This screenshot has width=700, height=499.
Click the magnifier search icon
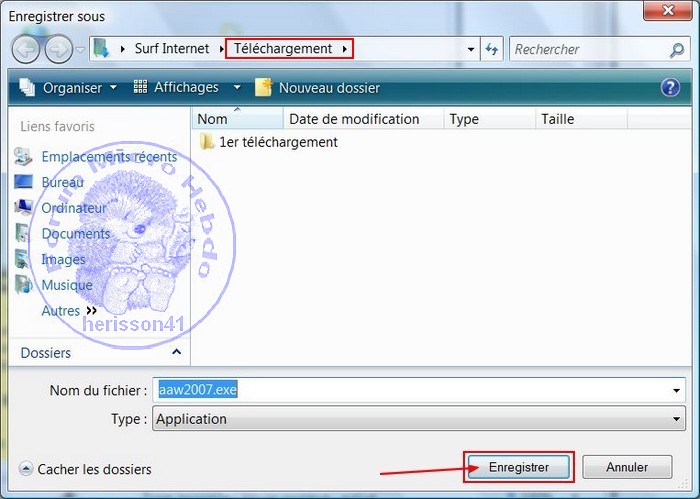677,50
